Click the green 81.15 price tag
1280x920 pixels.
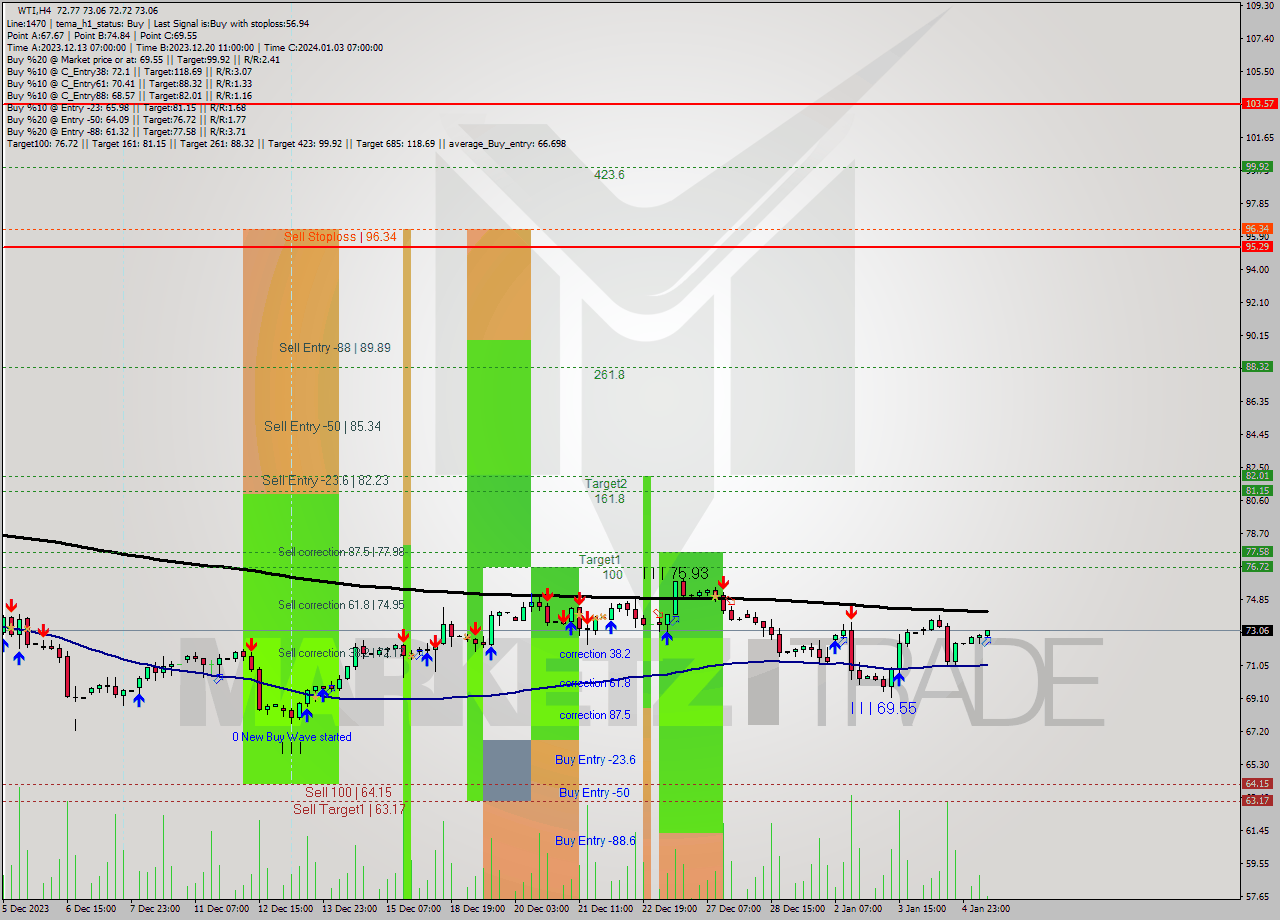pyautogui.click(x=1258, y=491)
